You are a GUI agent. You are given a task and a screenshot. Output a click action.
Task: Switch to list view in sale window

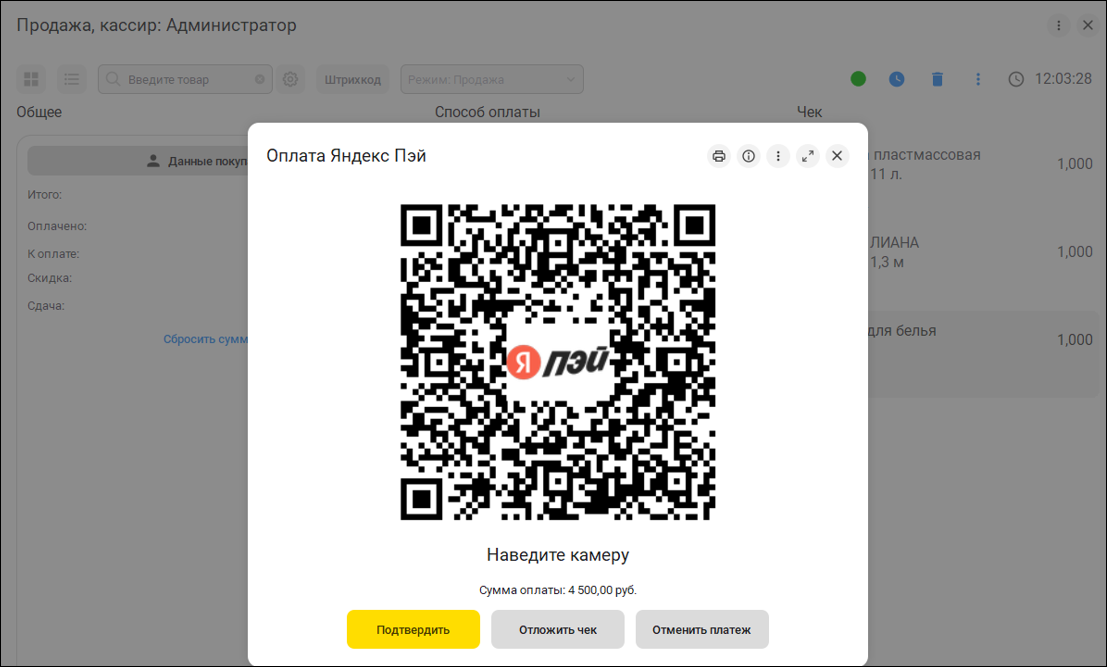pyautogui.click(x=71, y=79)
